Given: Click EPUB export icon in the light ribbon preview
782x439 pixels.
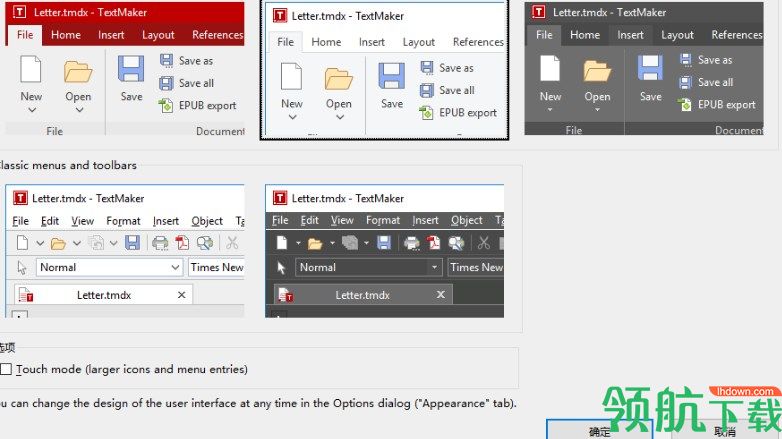Looking at the screenshot, I should point(426,113).
